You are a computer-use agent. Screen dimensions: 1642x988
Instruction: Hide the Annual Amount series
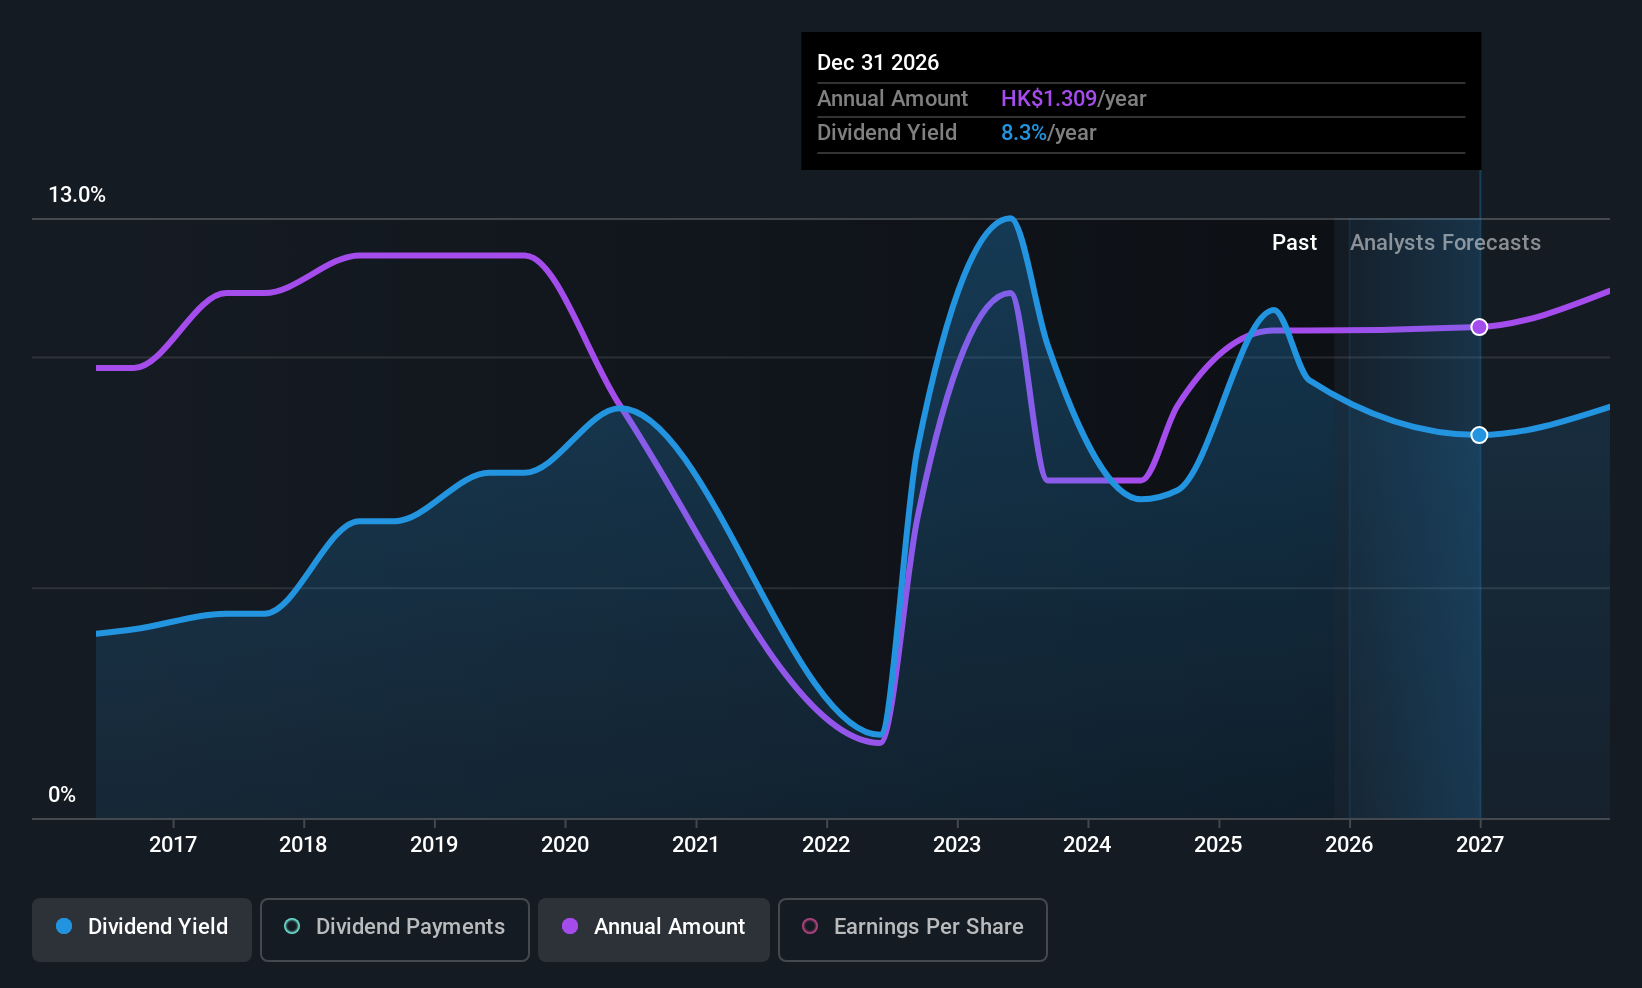tap(653, 927)
